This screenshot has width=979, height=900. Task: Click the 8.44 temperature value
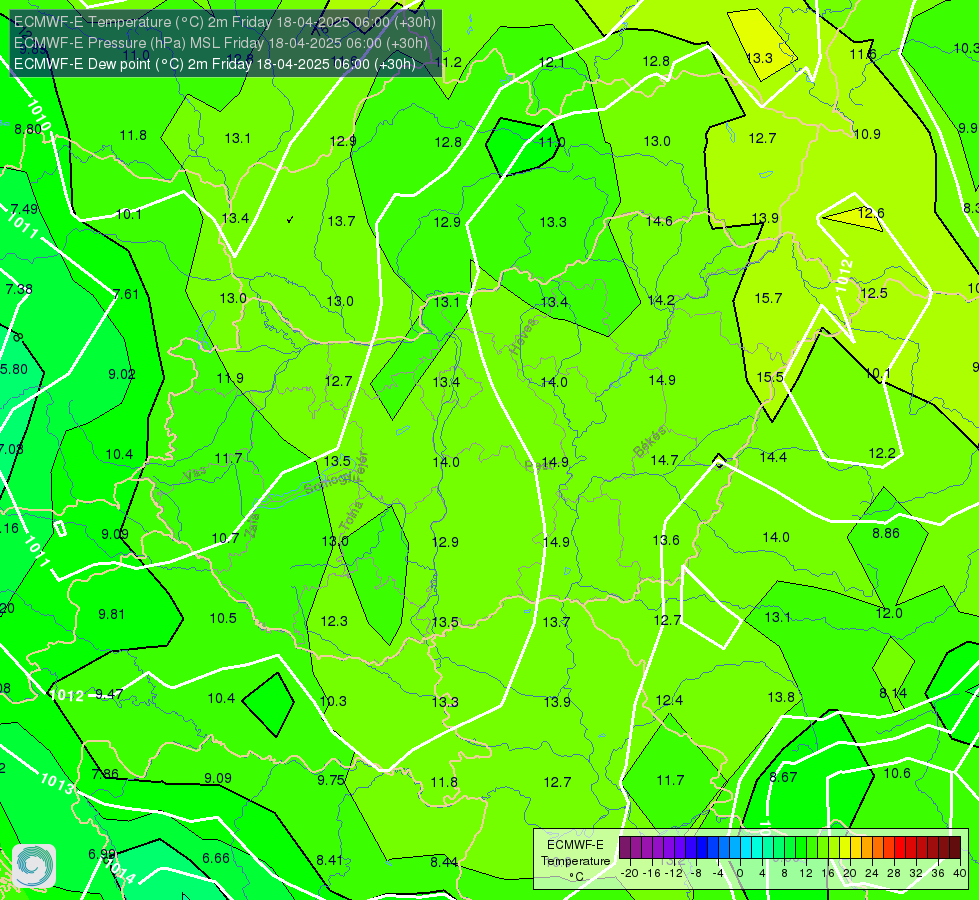point(444,862)
